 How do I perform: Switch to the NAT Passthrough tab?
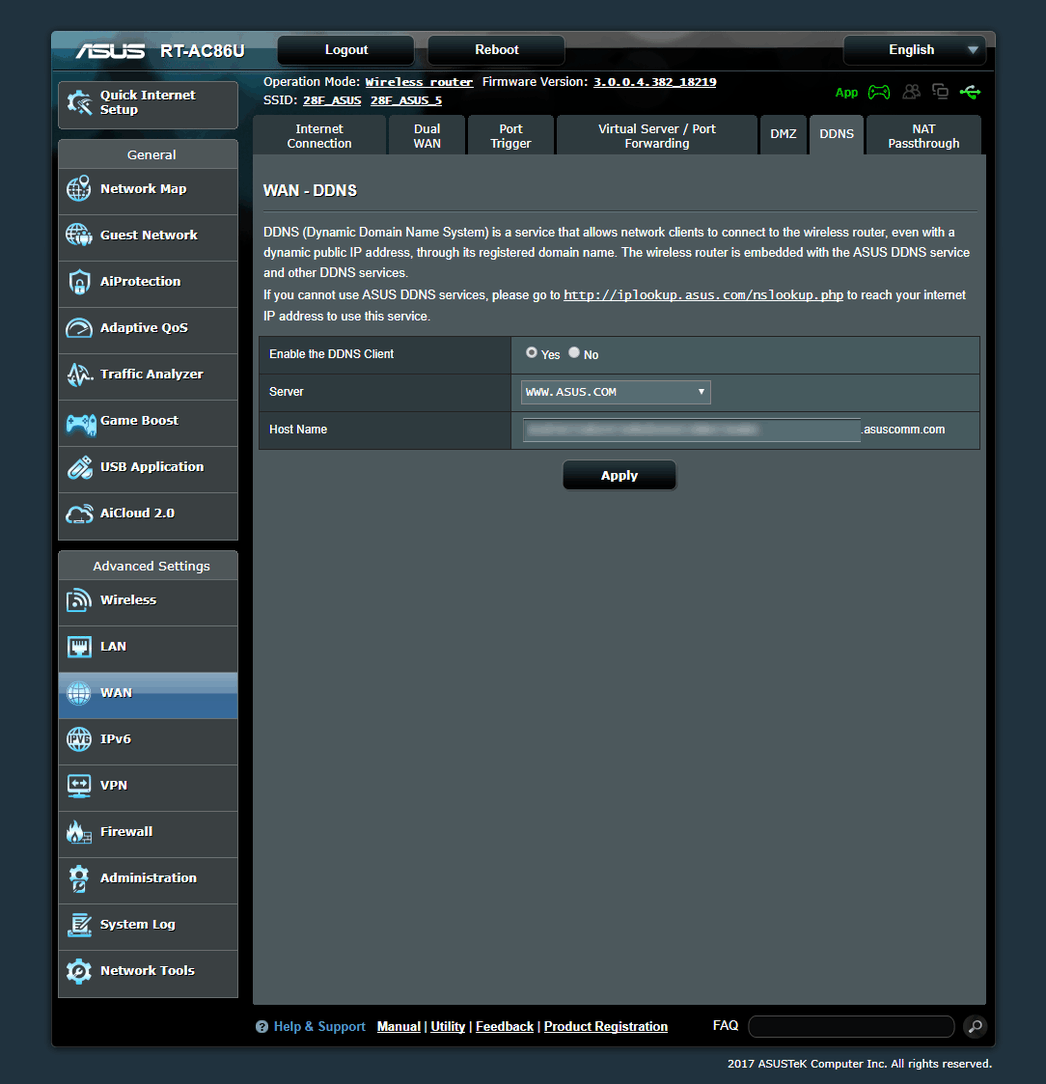click(924, 136)
